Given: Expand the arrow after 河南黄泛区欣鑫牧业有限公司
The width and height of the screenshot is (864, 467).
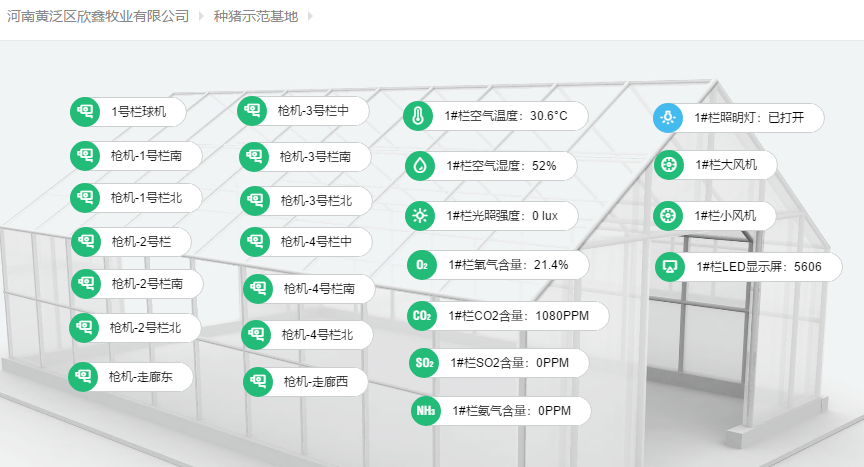Looking at the screenshot, I should click(x=201, y=17).
